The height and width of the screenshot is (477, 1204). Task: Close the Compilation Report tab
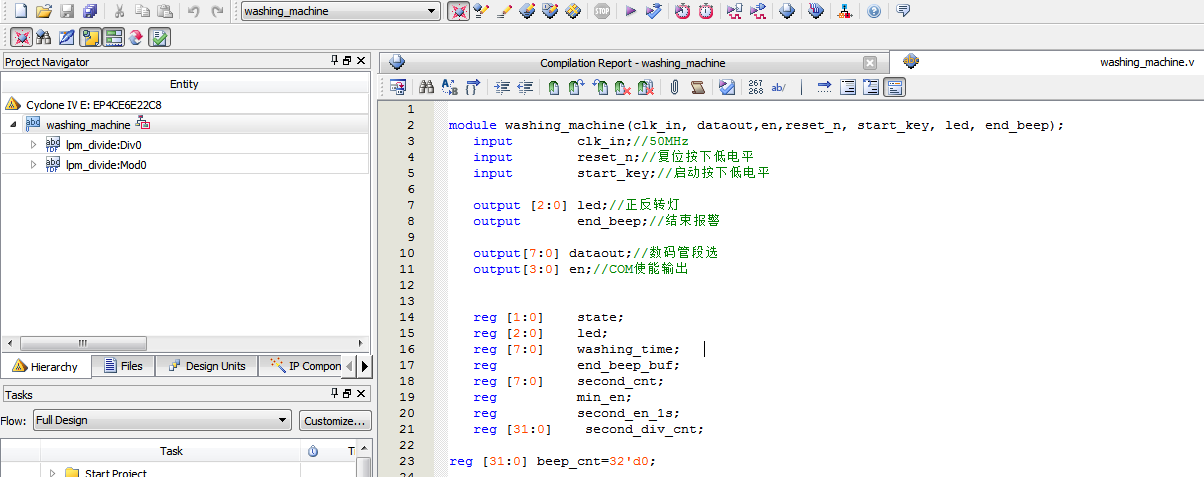[x=869, y=62]
